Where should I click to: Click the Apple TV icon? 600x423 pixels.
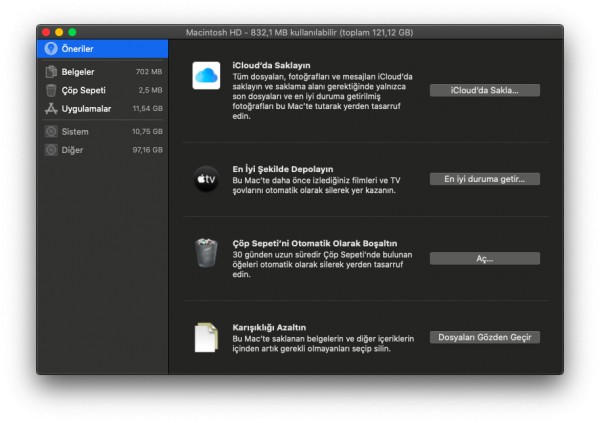pyautogui.click(x=206, y=179)
